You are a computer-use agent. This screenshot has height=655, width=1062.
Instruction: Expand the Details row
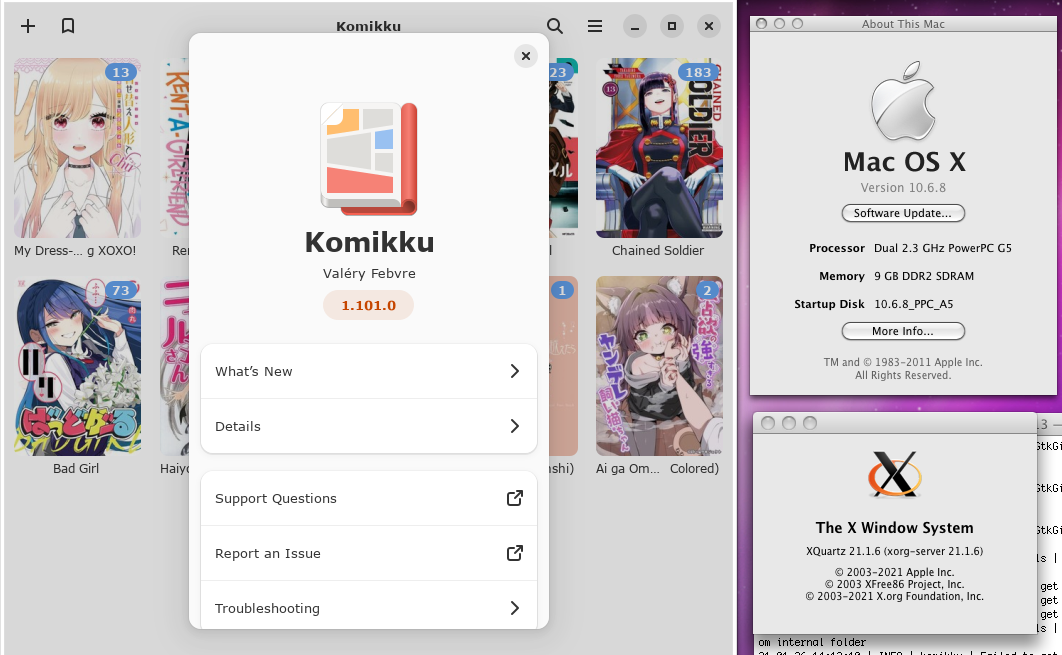[369, 426]
